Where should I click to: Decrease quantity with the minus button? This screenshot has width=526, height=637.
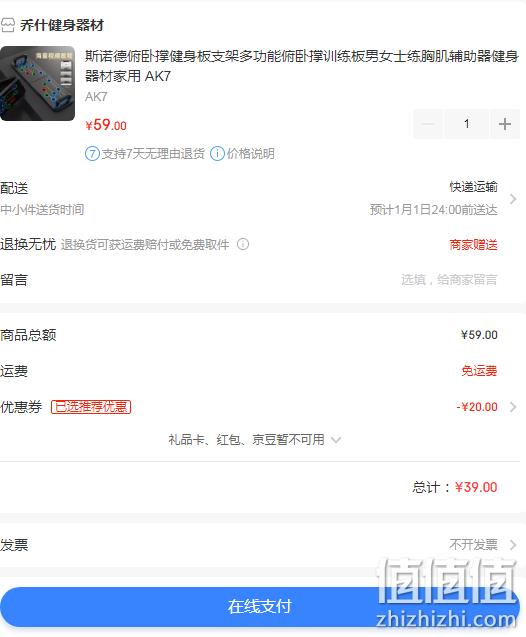(428, 124)
